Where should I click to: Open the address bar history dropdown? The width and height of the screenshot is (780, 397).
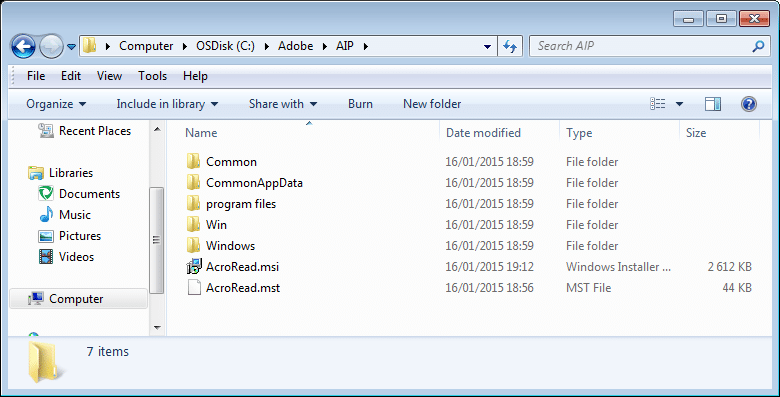488,46
